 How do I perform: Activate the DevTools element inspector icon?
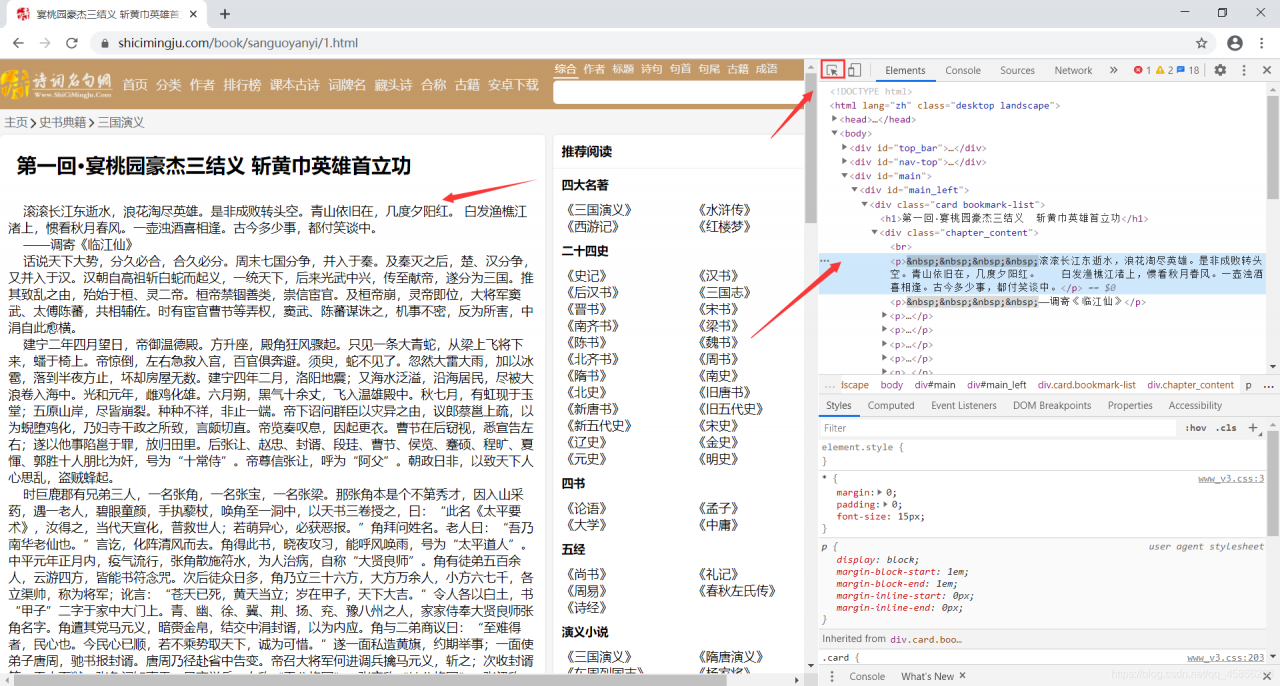[x=832, y=70]
